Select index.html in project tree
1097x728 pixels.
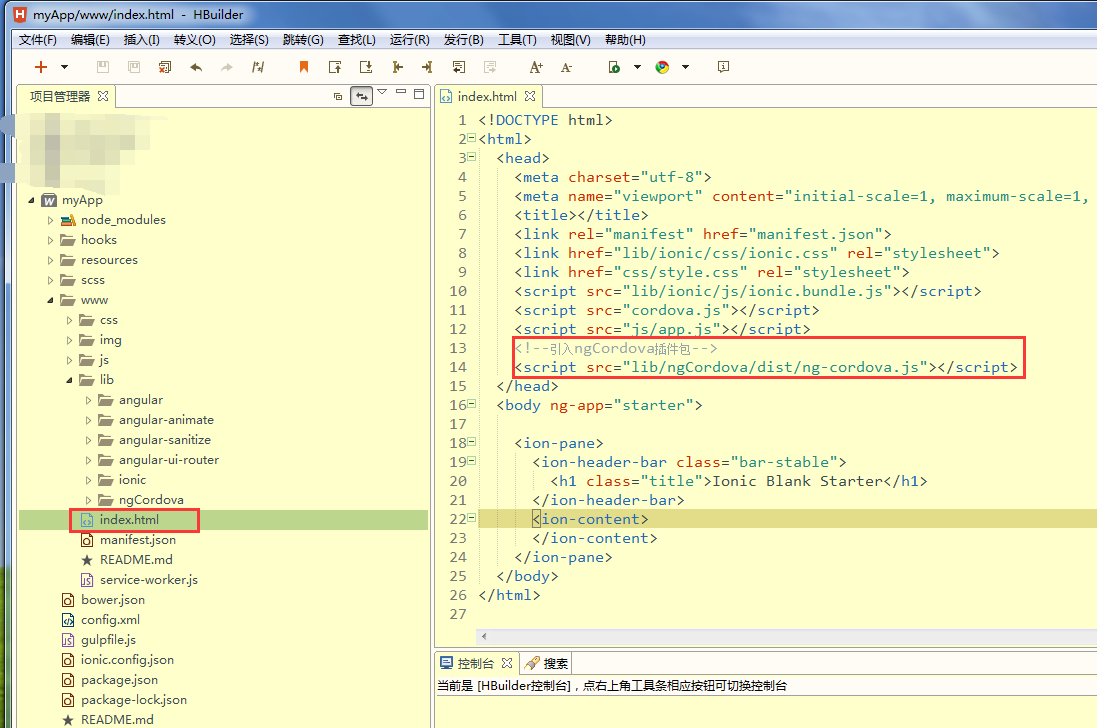(129, 520)
